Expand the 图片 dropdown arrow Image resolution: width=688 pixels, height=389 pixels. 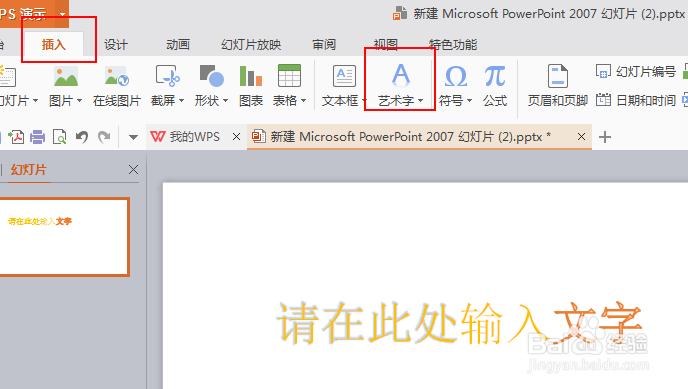[x=79, y=101]
